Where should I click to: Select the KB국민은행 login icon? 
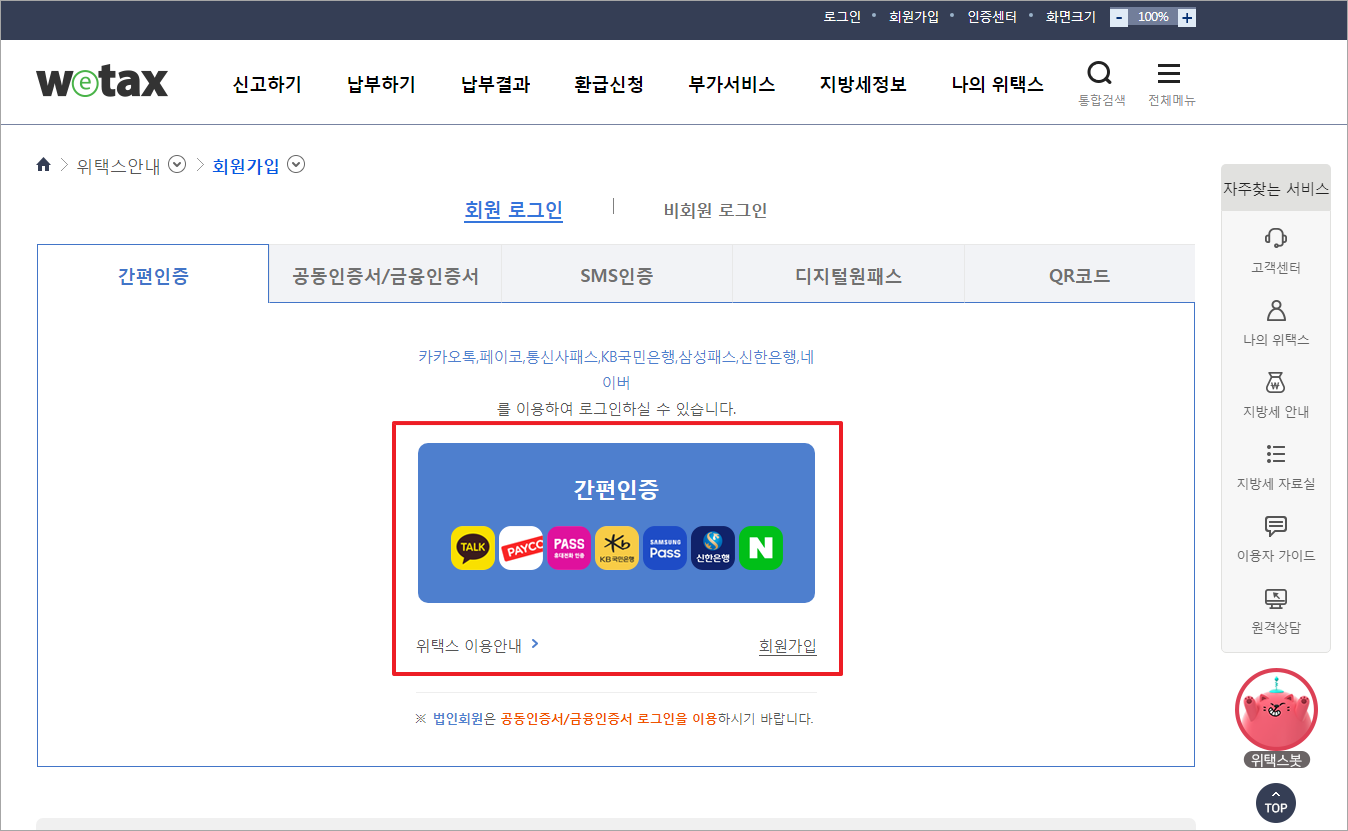[617, 548]
